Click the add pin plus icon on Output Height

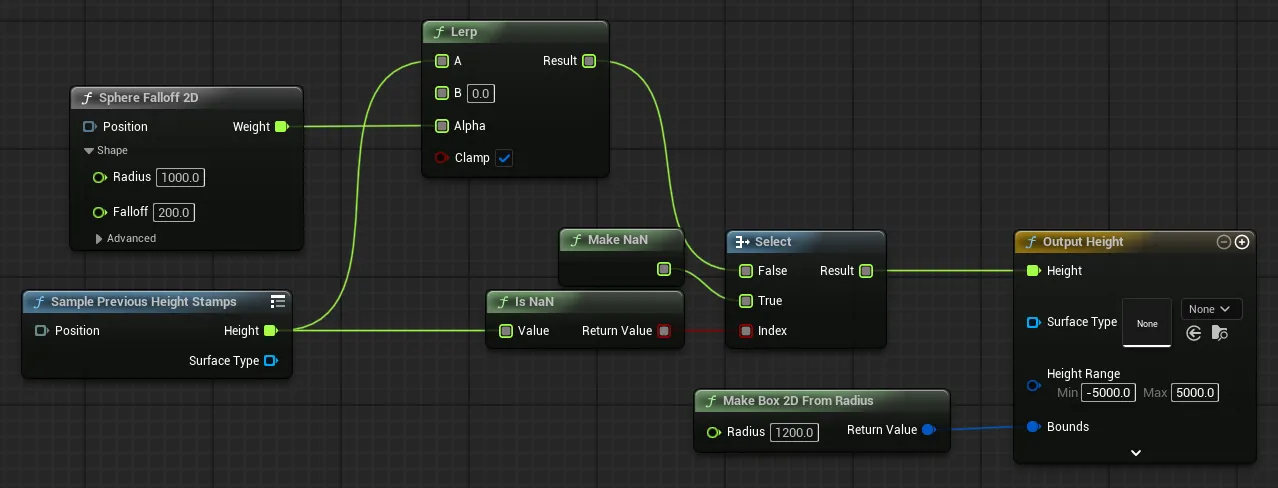1242,242
